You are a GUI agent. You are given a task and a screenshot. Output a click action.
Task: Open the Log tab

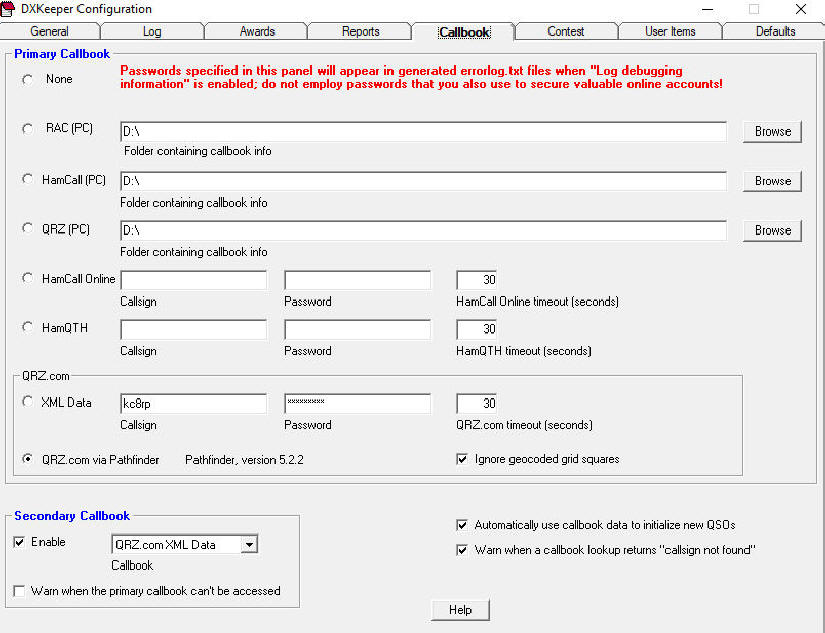(x=152, y=32)
